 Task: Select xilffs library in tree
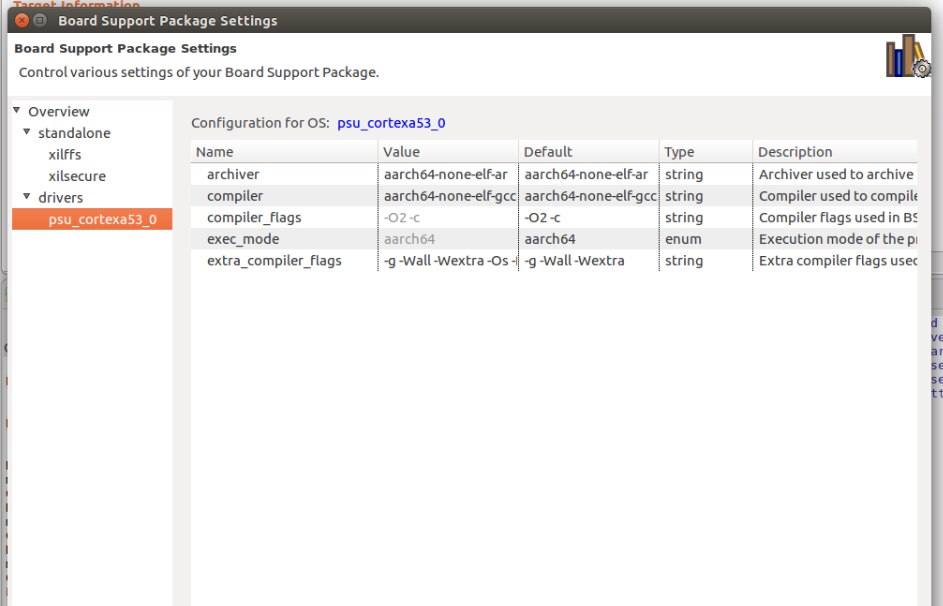(x=66, y=155)
